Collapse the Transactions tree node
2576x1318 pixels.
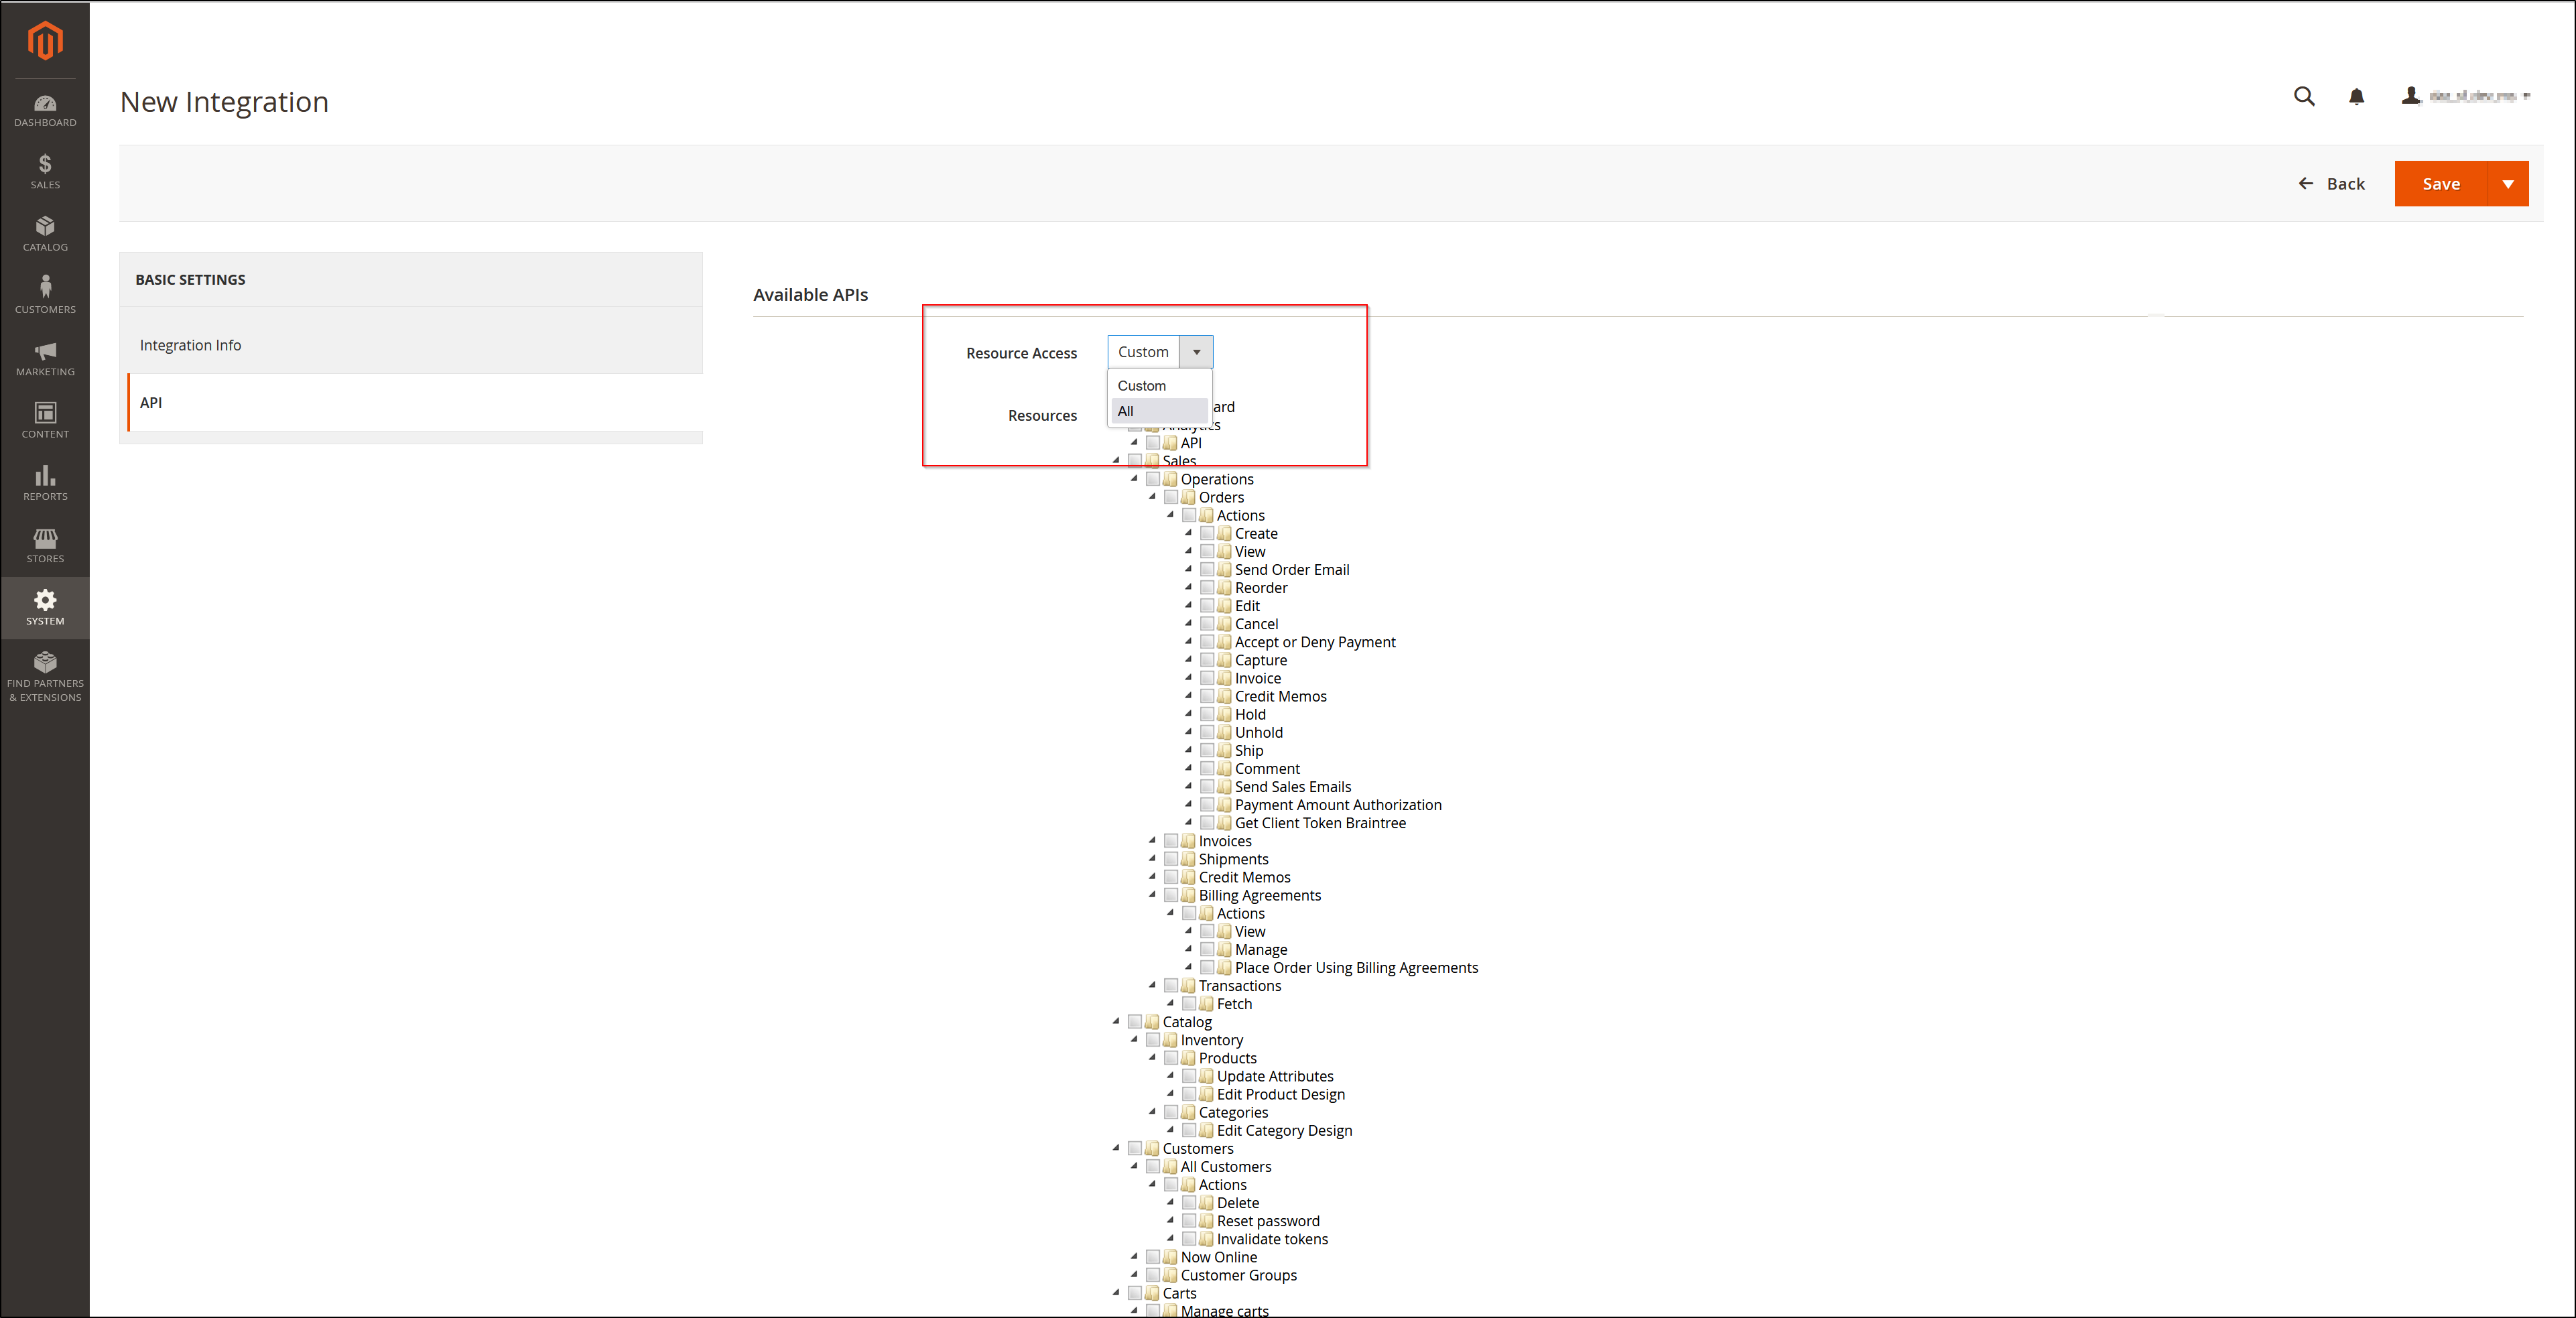1152,986
